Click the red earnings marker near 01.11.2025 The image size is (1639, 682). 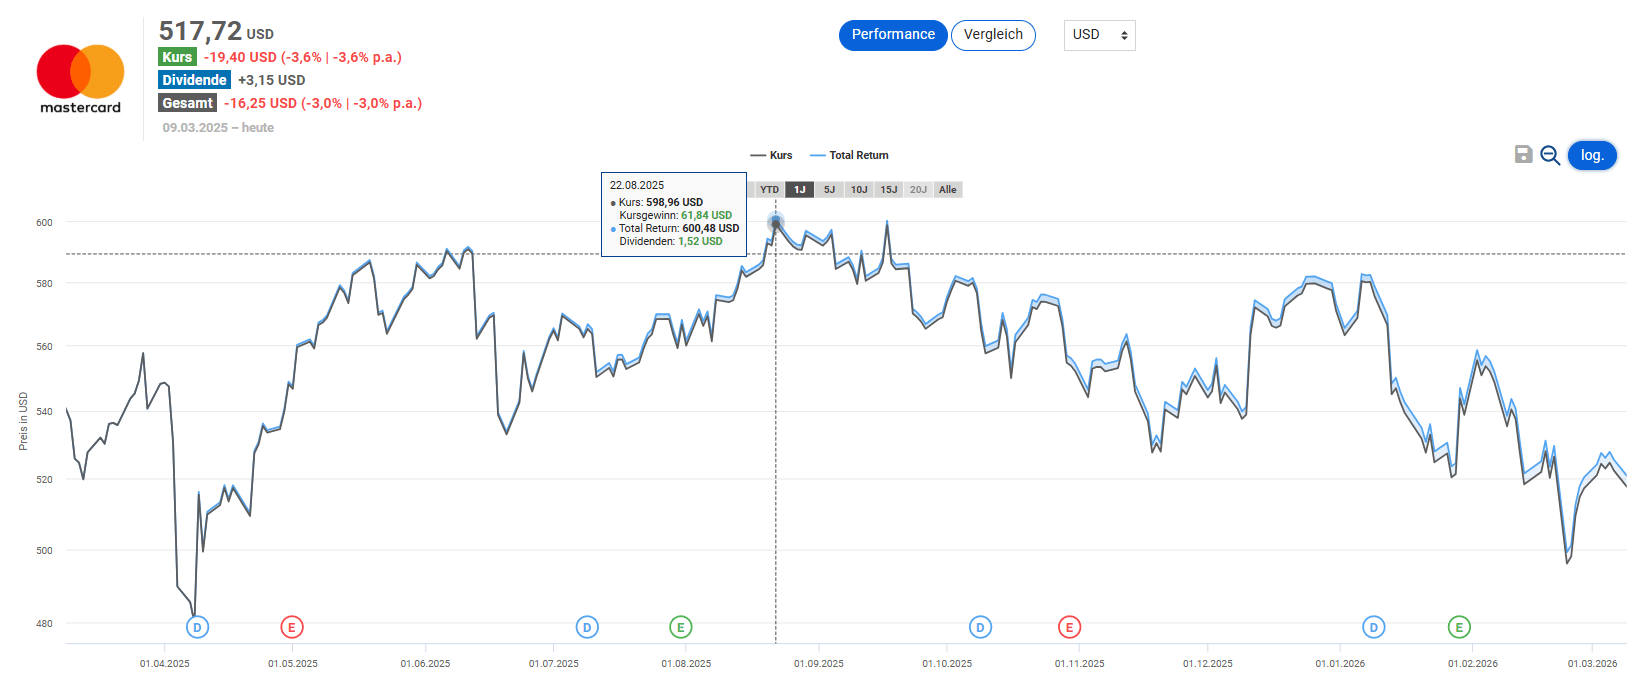[1069, 627]
